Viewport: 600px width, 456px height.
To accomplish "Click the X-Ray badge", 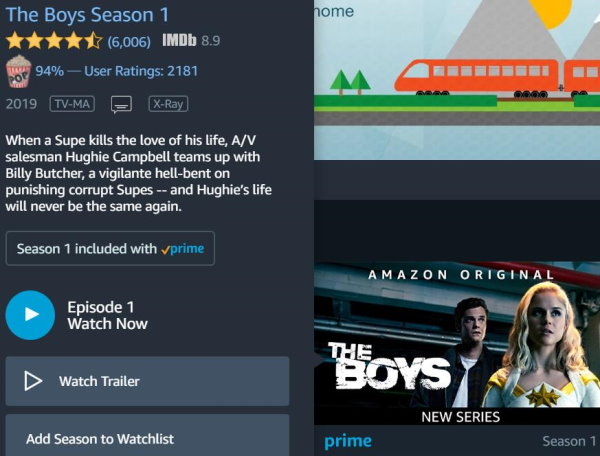I will [x=168, y=104].
